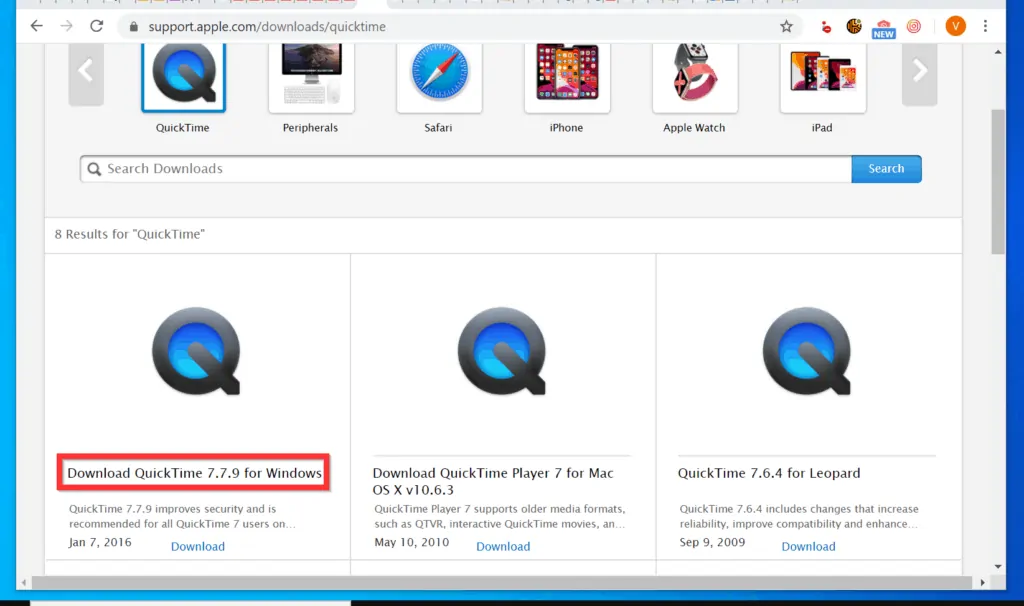Click the scroll up arrow
The height and width of the screenshot is (606, 1024).
[998, 52]
